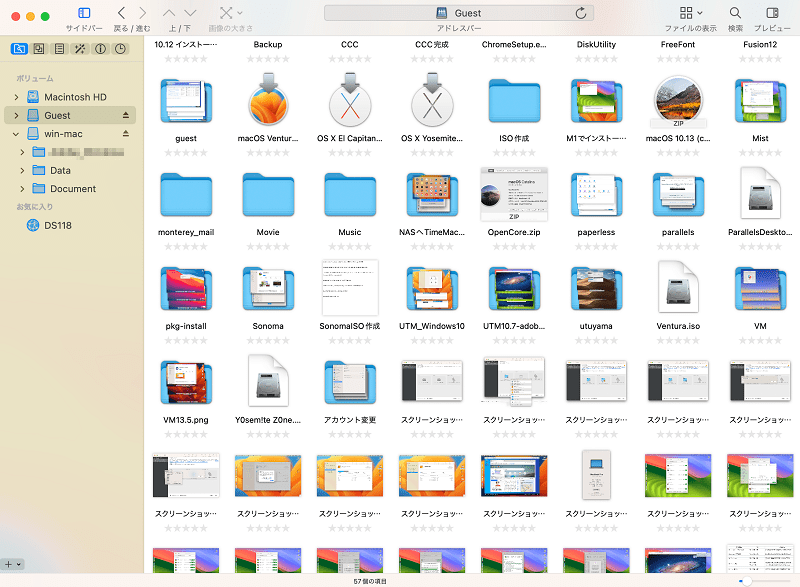The image size is (800, 587).
Task: Expand the Macintosh HD volume
Action: [x=16, y=97]
